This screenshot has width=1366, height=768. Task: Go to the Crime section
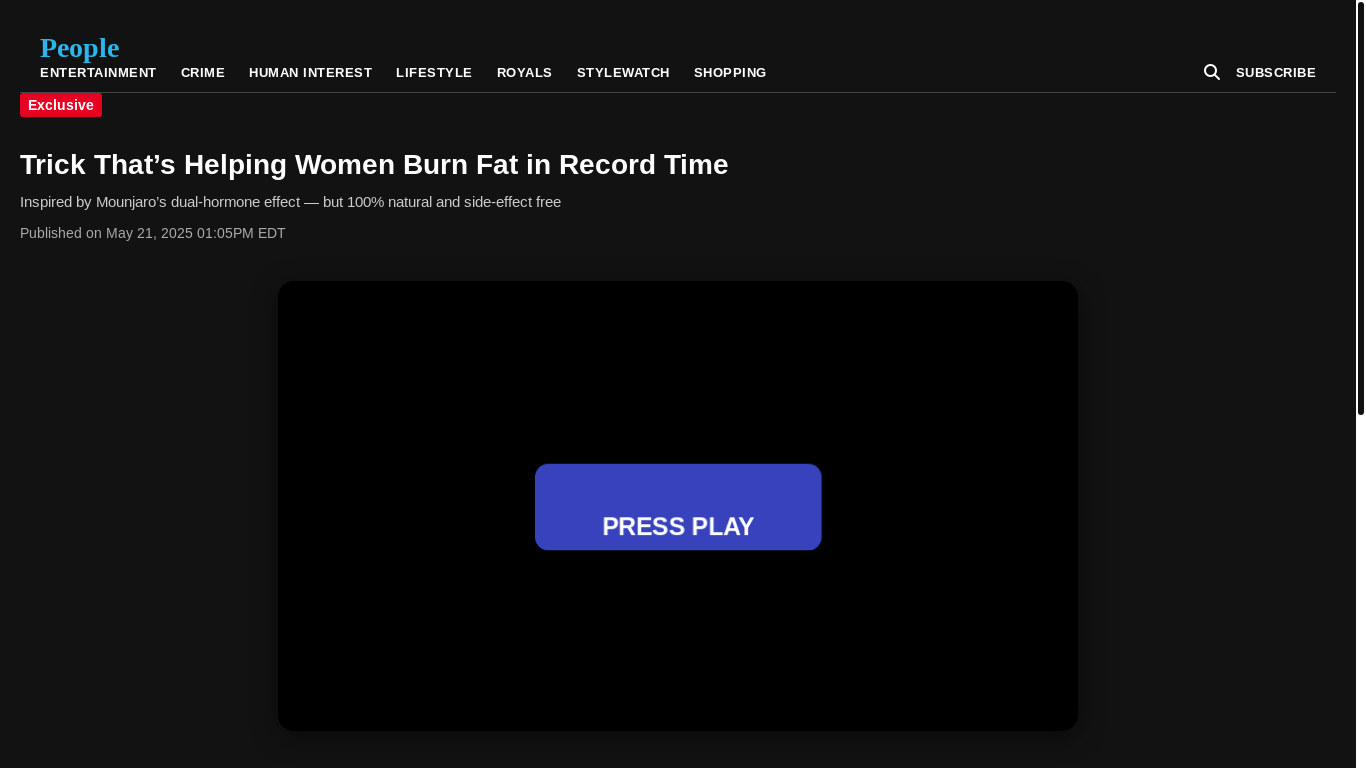coord(203,73)
